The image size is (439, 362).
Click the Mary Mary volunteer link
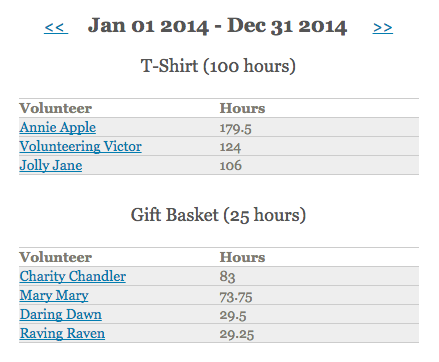click(x=54, y=296)
